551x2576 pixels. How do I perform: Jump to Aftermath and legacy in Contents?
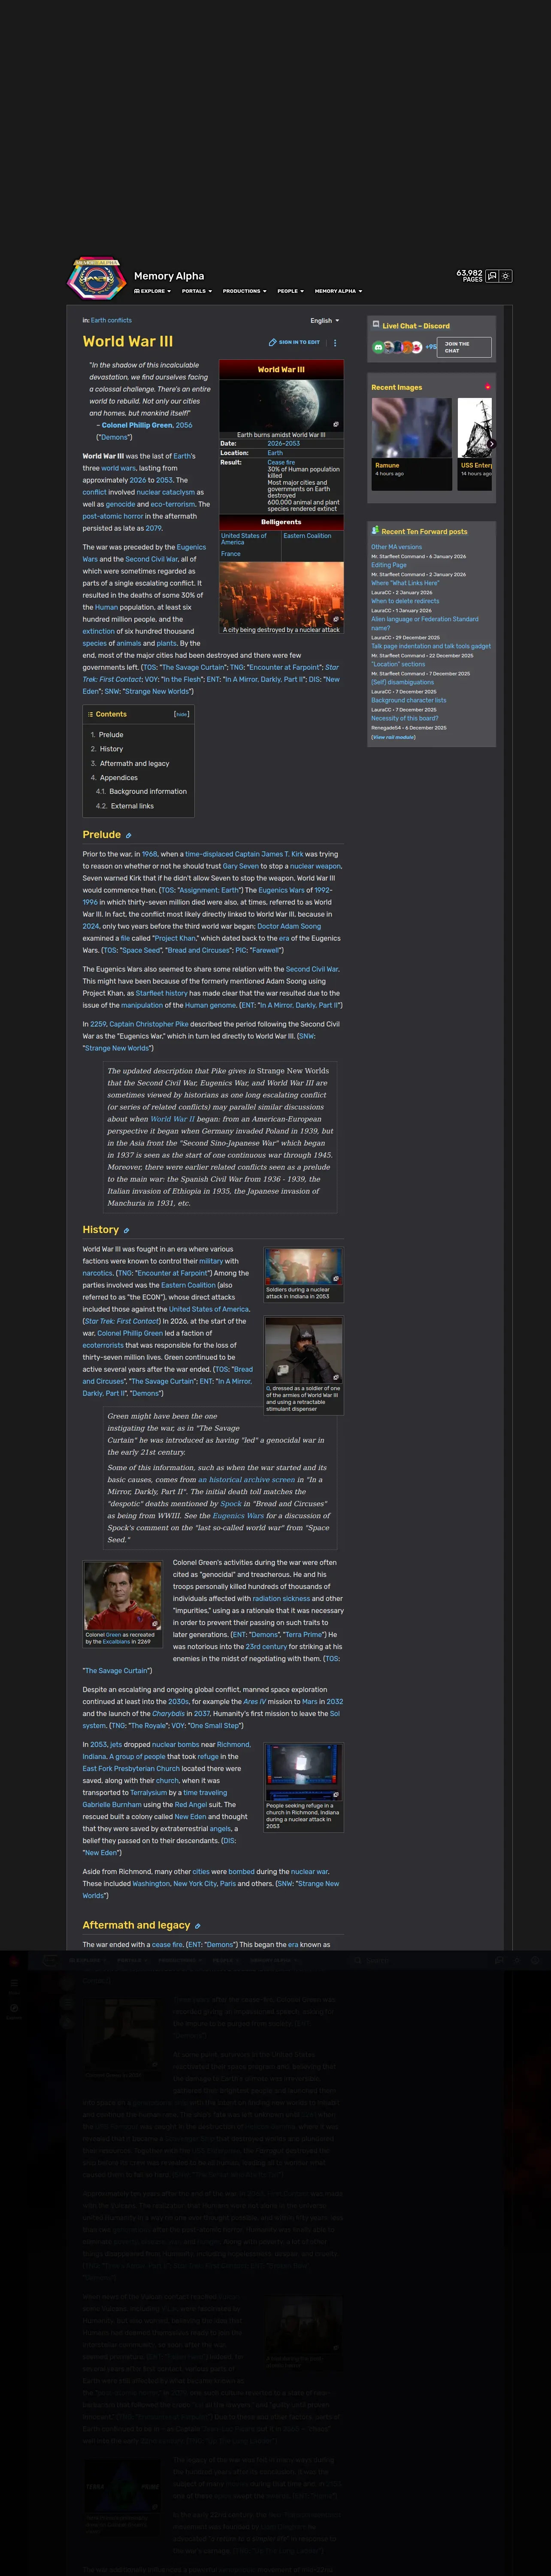coord(134,764)
